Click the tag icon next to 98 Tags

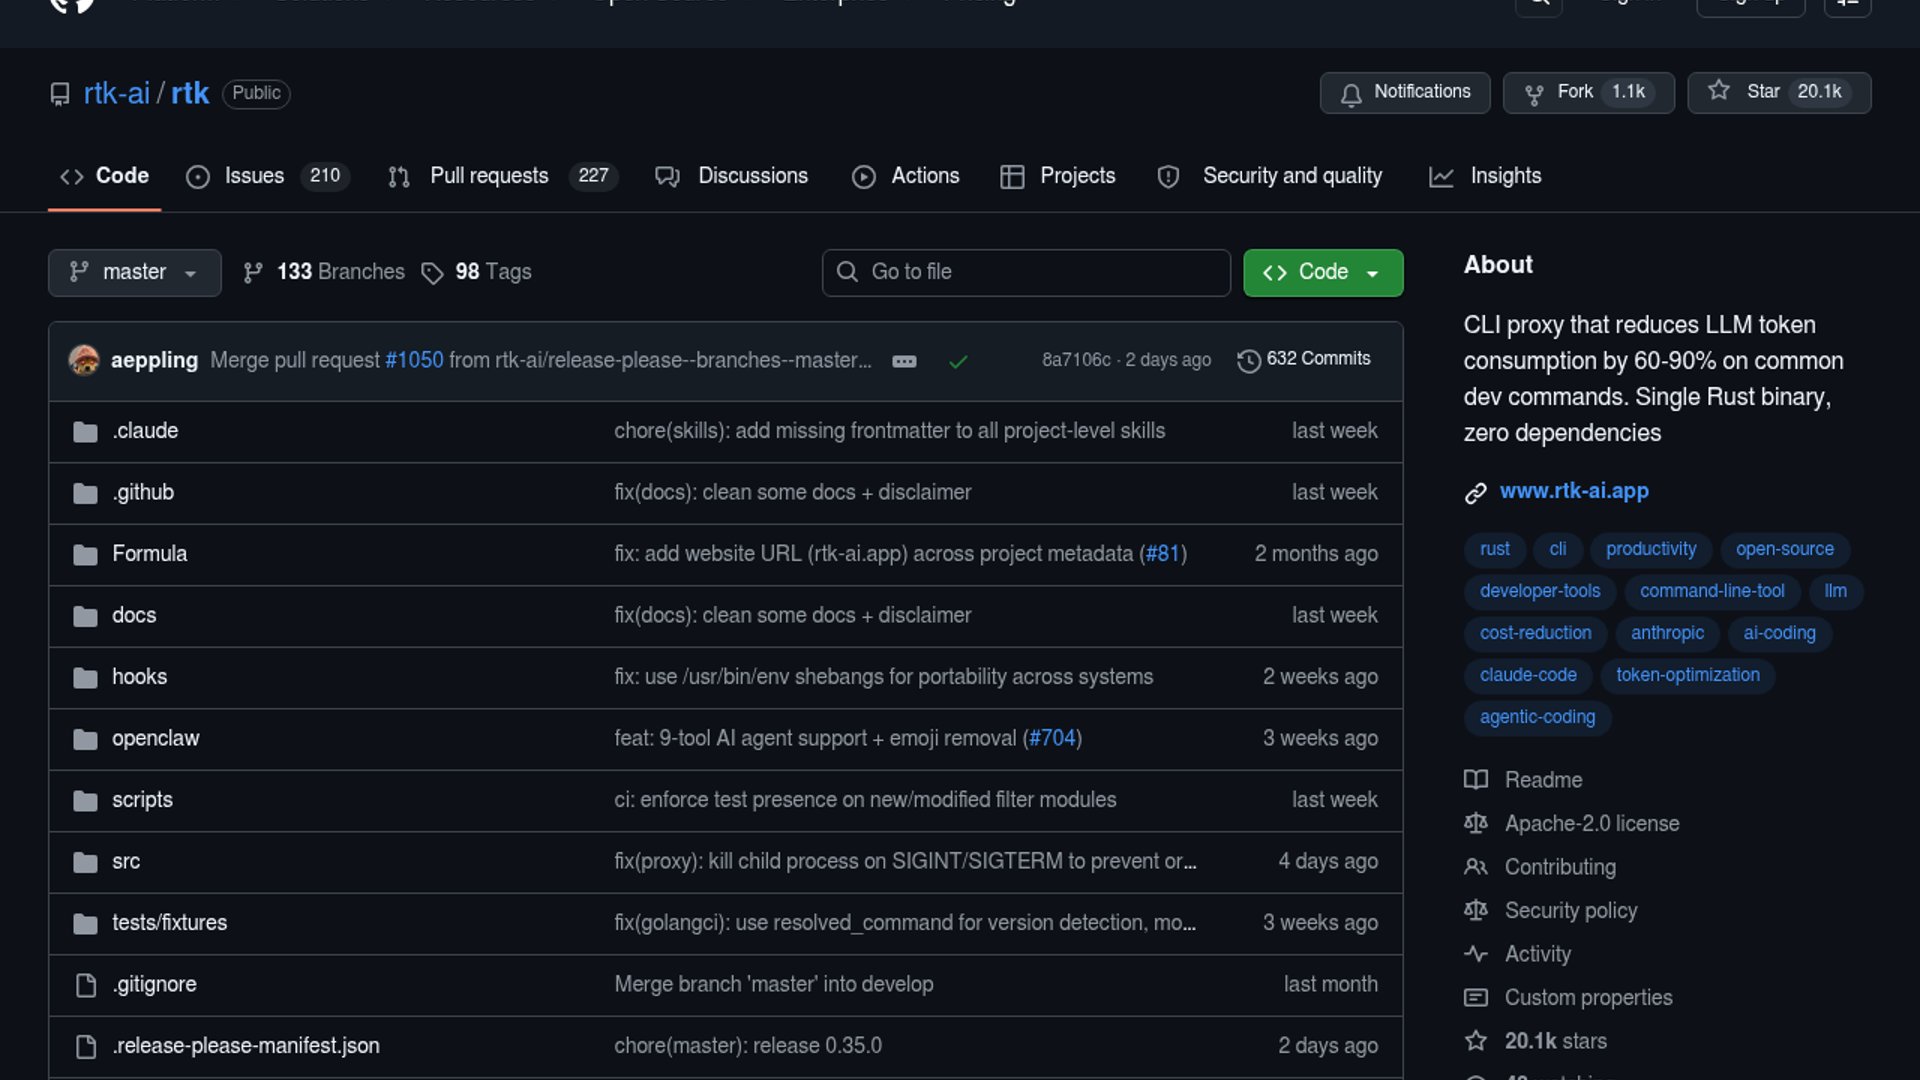(432, 273)
